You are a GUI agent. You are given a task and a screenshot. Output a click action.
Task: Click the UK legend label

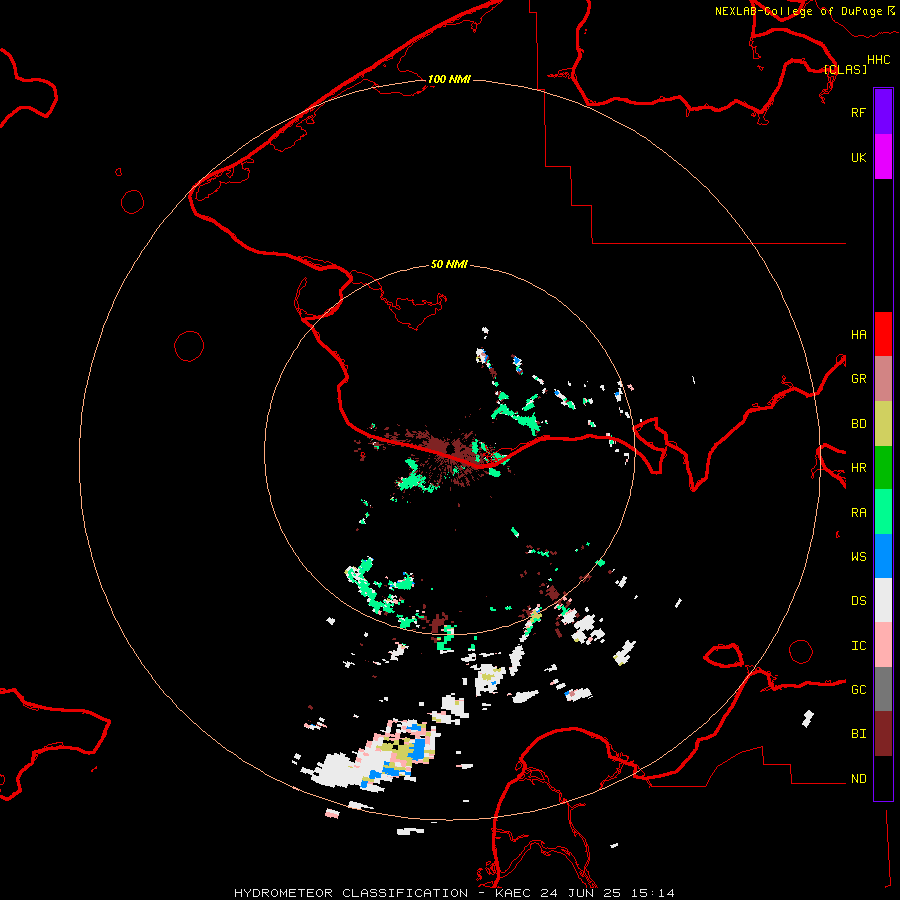(x=858, y=157)
